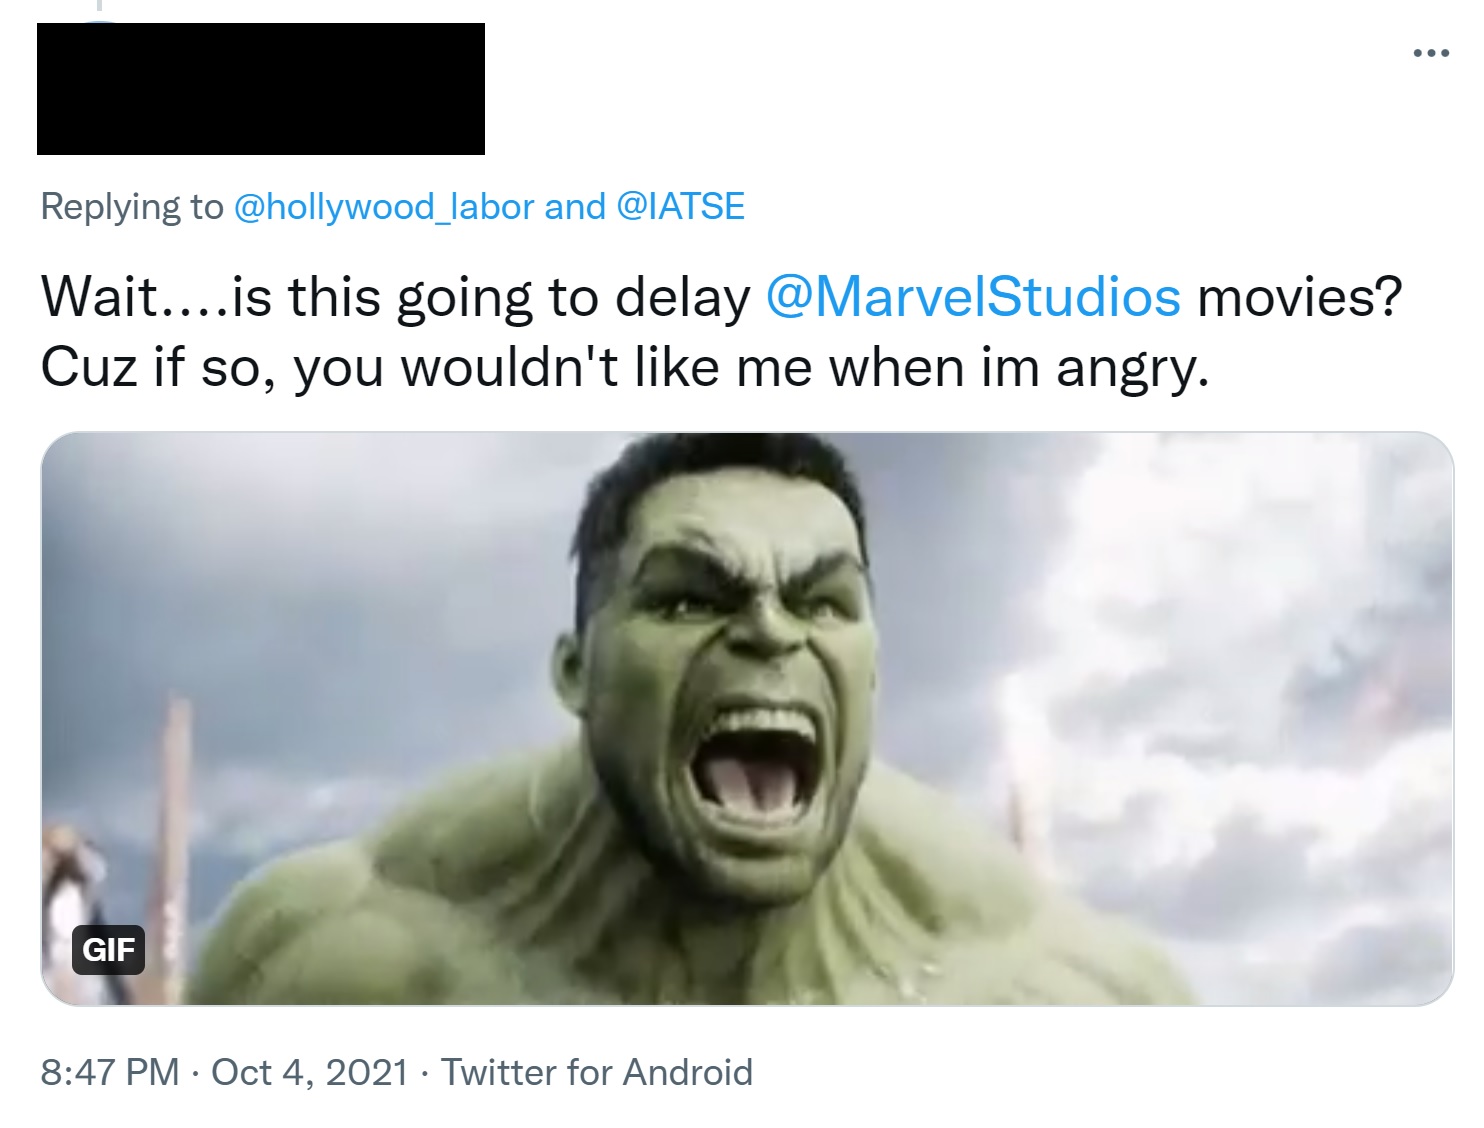Open the angry Hulk GIF thumbnail
This screenshot has height=1128, width=1484.
(x=746, y=718)
